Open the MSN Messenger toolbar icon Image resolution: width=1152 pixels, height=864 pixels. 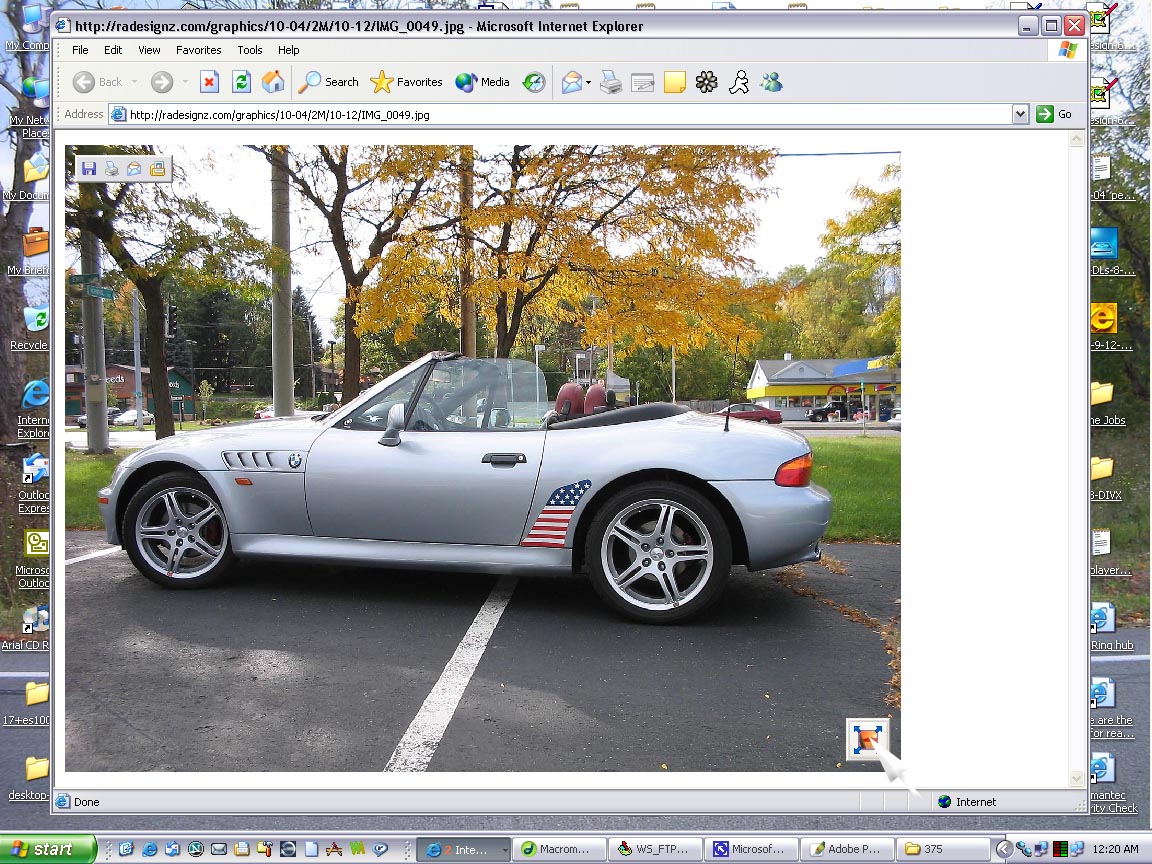[771, 83]
